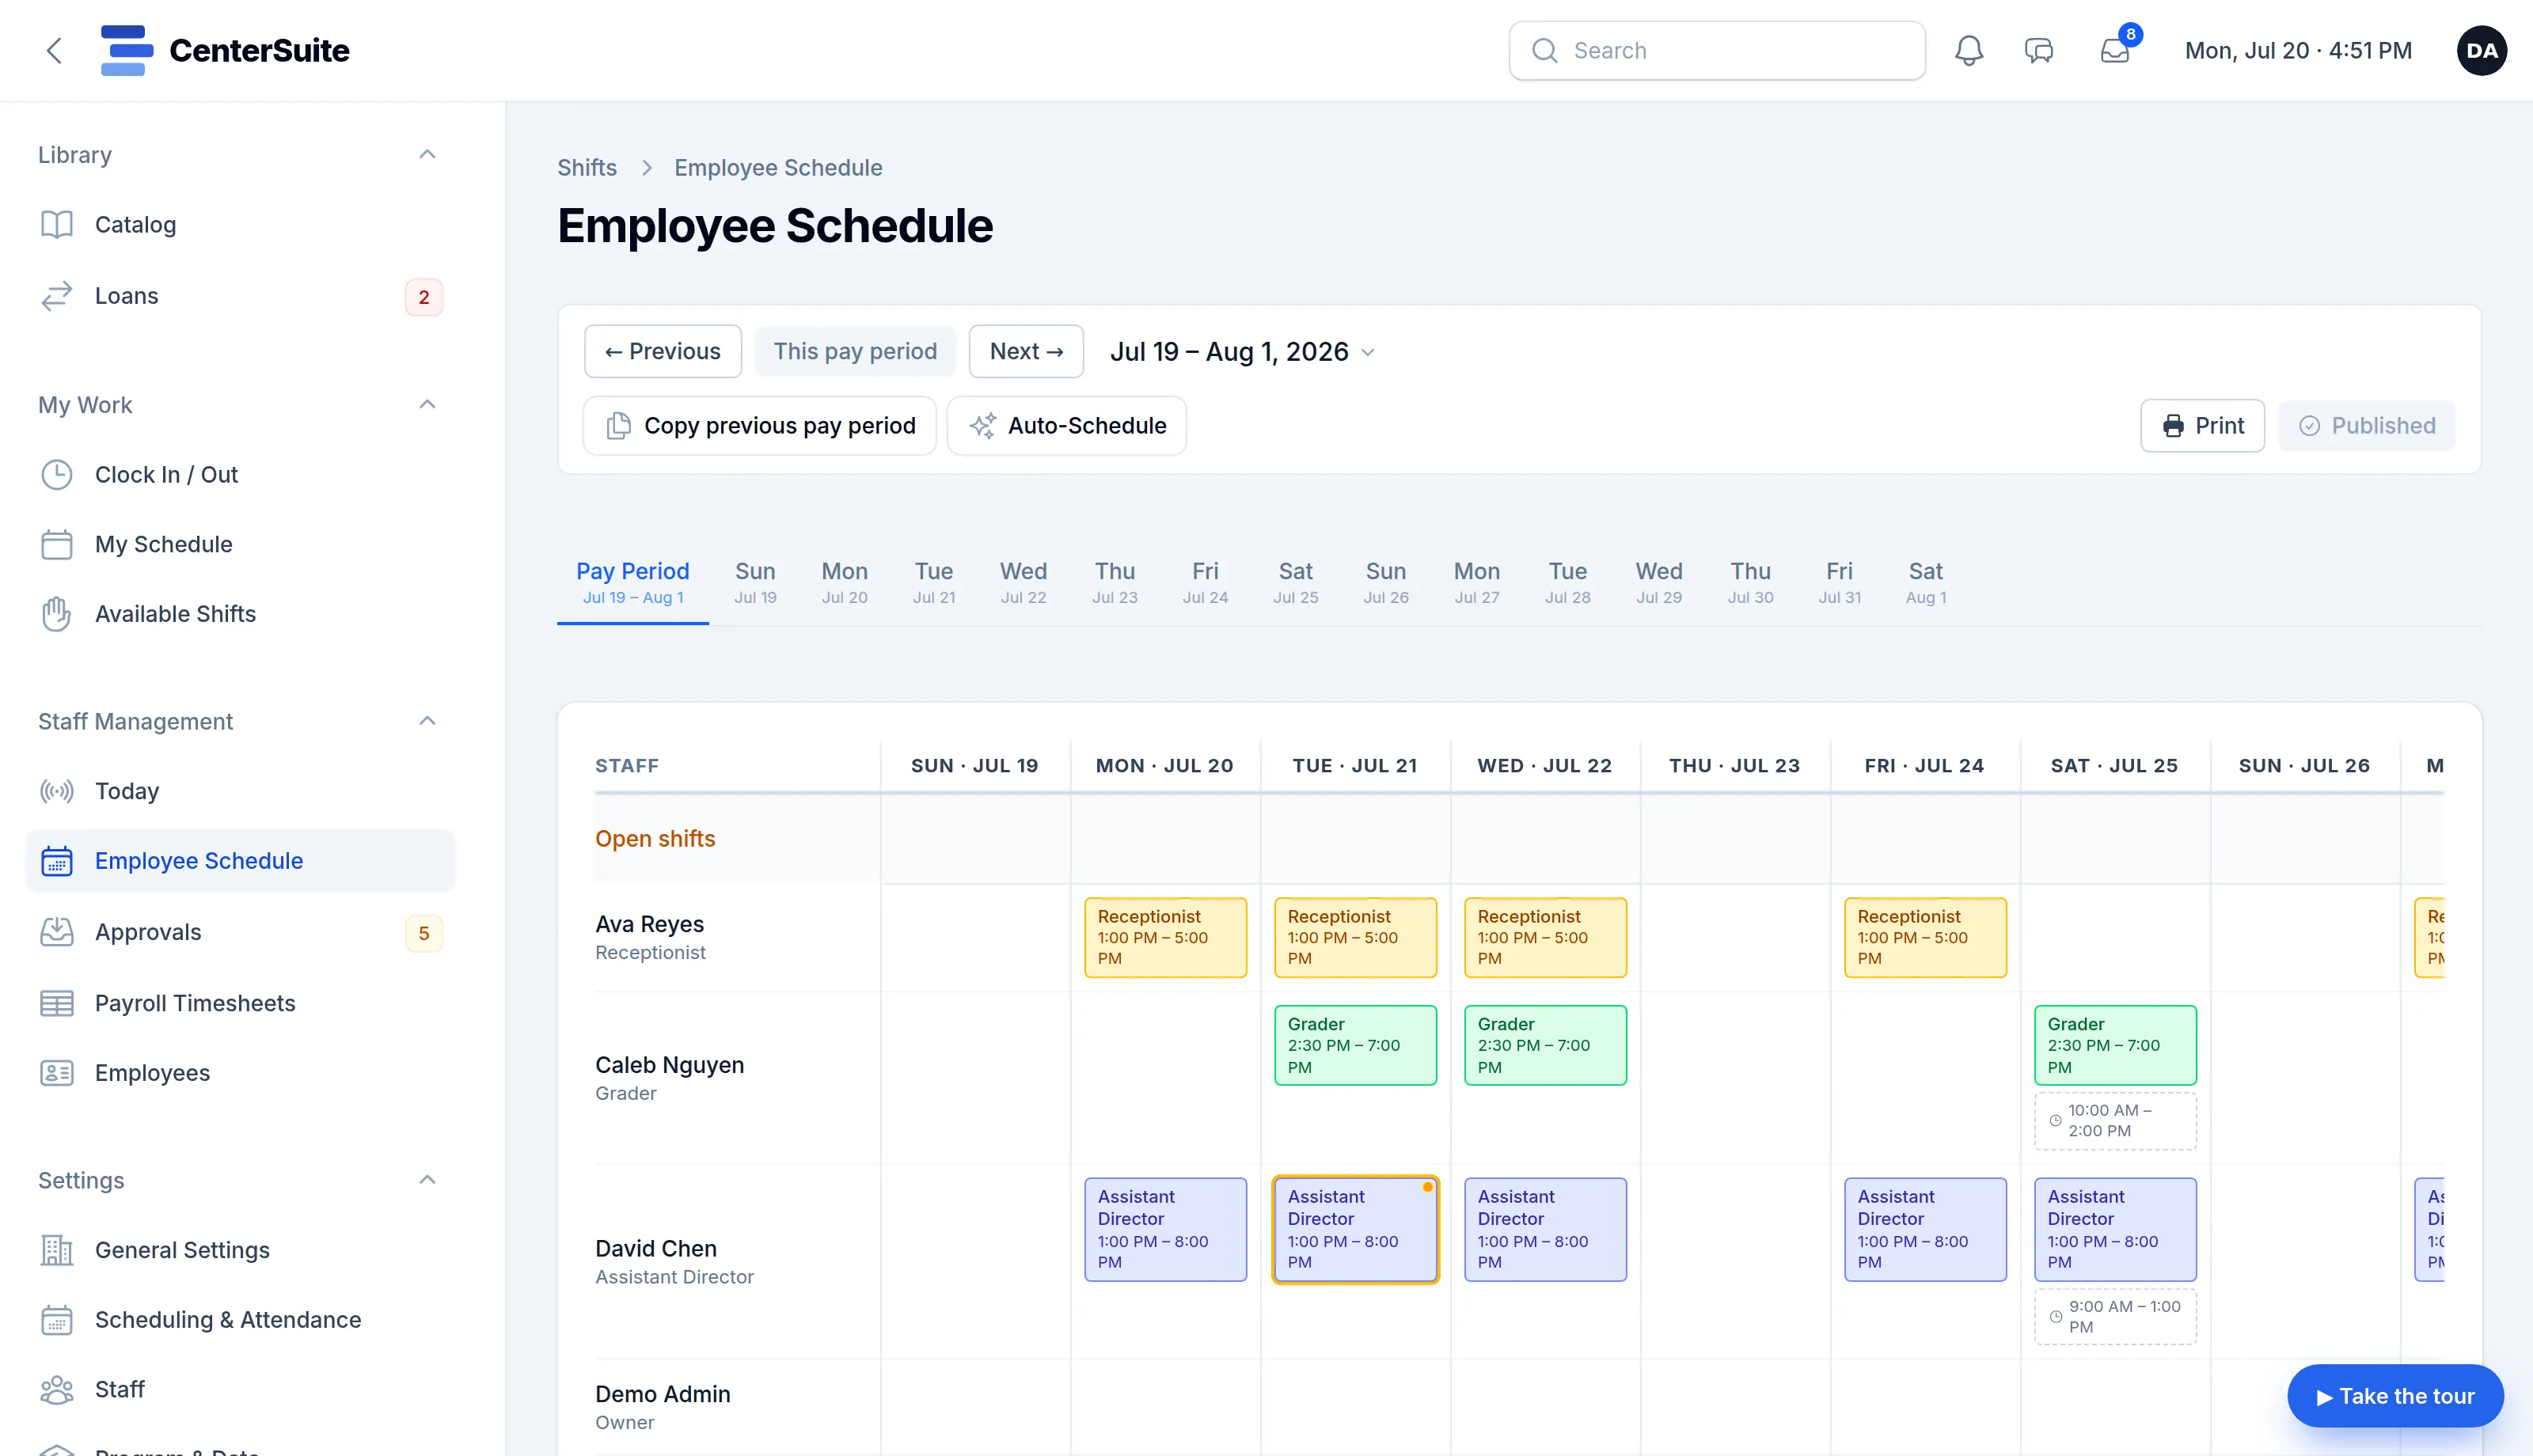Go to the Previous pay period
The height and width of the screenshot is (1456, 2533).
(663, 351)
